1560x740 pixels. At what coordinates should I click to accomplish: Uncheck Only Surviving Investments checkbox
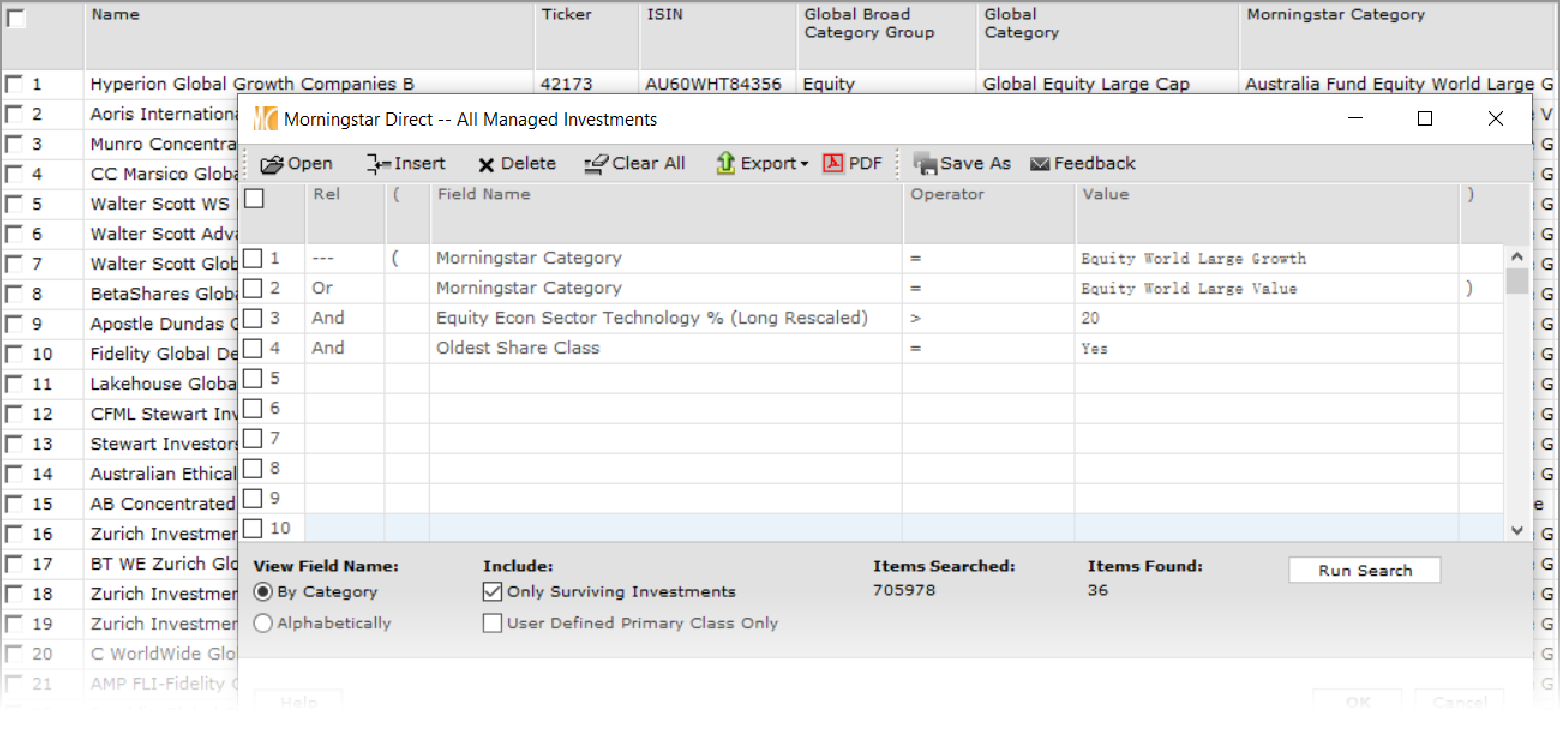[x=492, y=592]
